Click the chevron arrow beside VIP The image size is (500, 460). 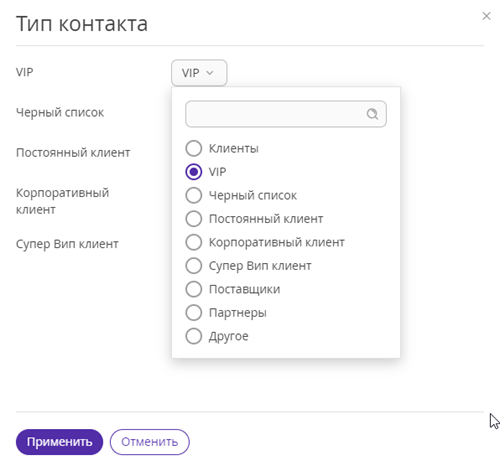coord(210,73)
